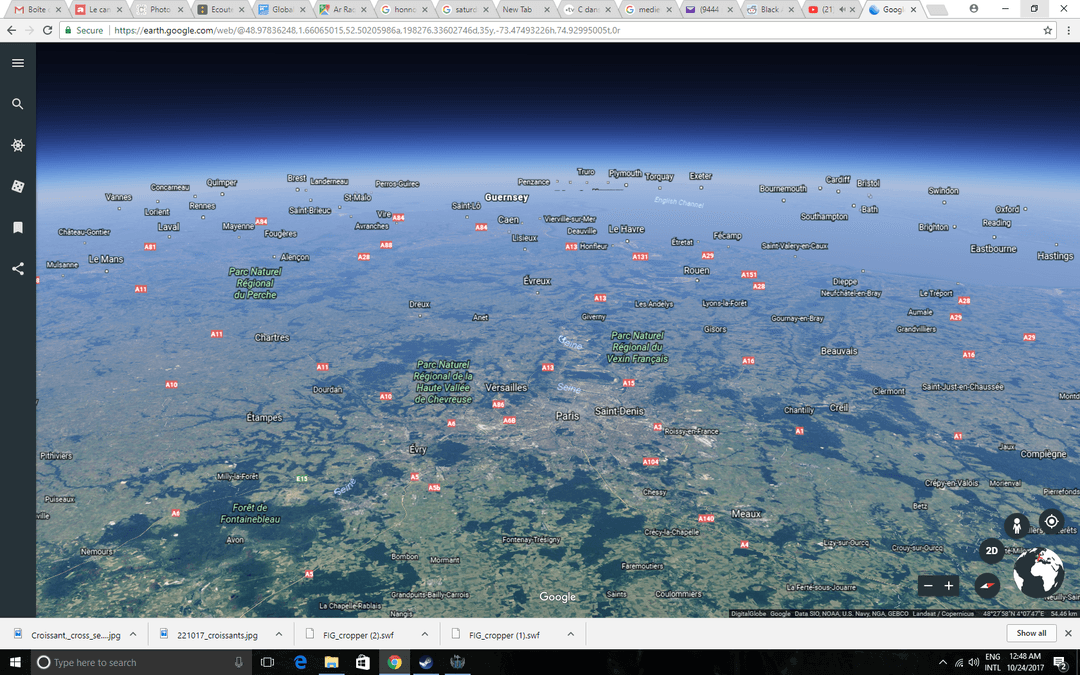Open dropdown for FIG_cropper (2).swf download
The image size is (1080, 675).
tap(425, 634)
